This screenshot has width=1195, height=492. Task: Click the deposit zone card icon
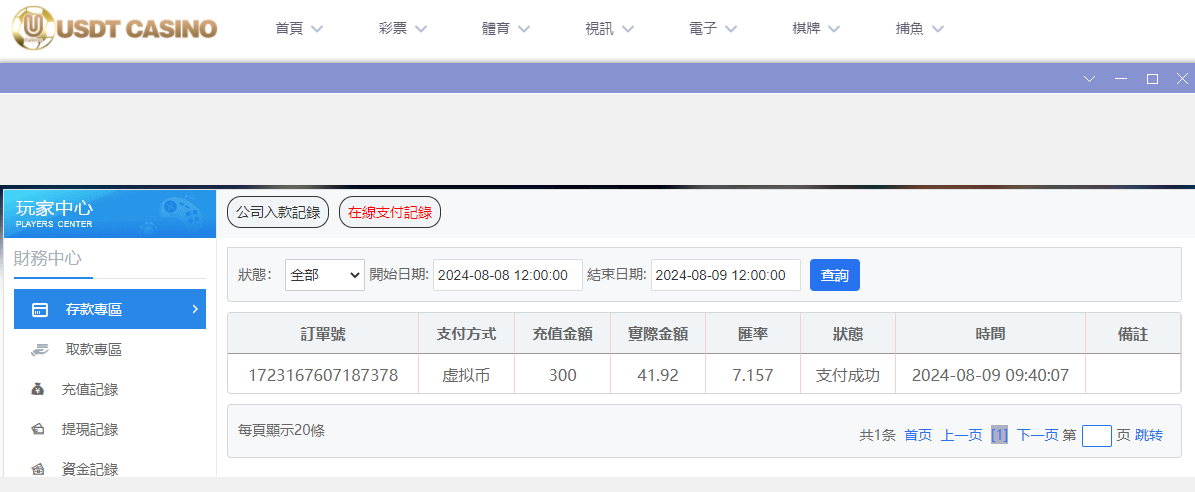(40, 310)
